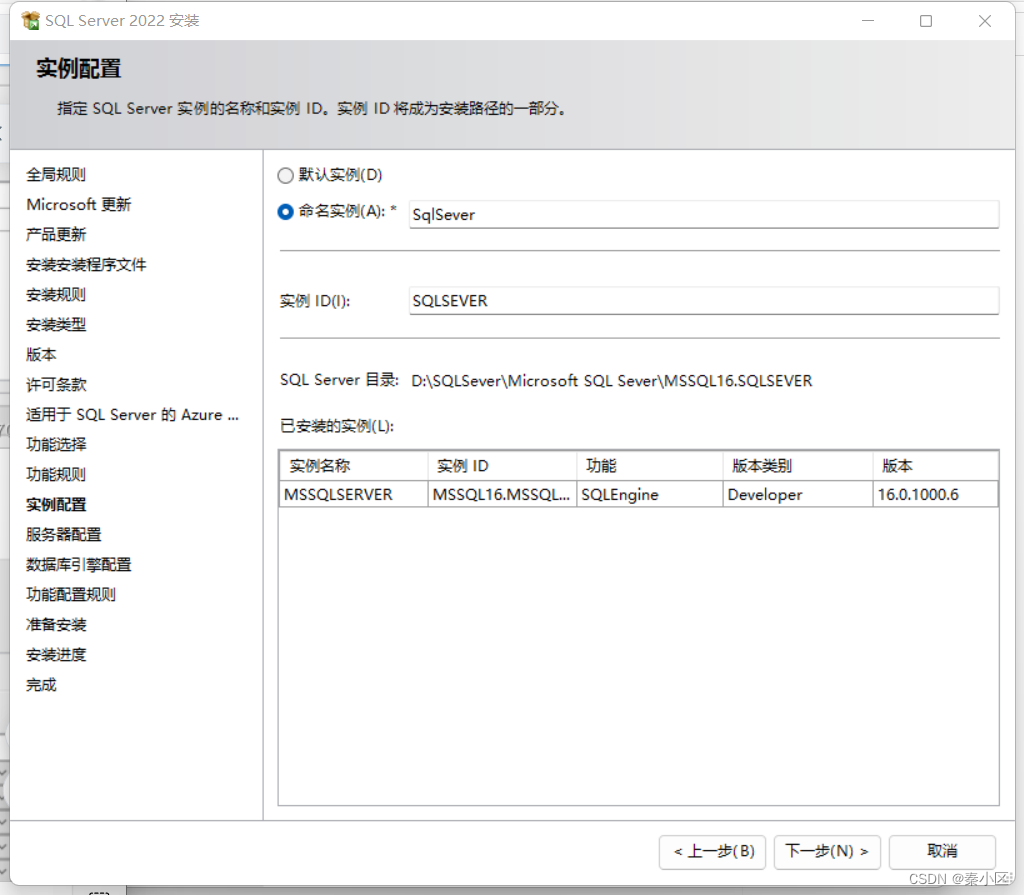
Task: Open 版本 step in sidebar
Action: pos(41,355)
